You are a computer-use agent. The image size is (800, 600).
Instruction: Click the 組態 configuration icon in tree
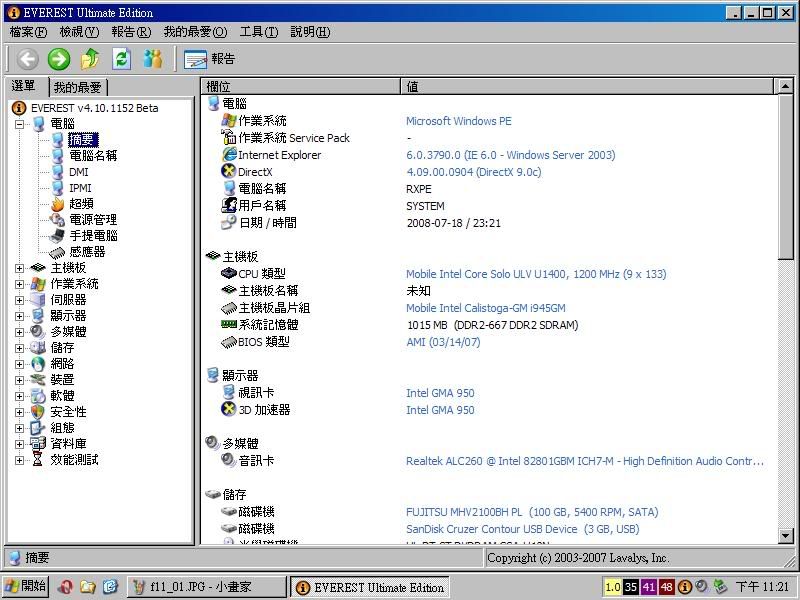pos(38,428)
